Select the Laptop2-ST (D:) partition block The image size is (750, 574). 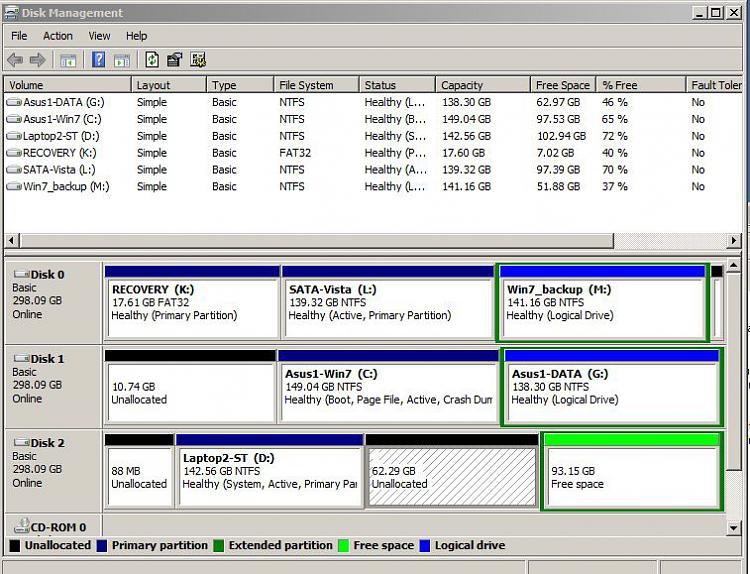click(x=269, y=471)
